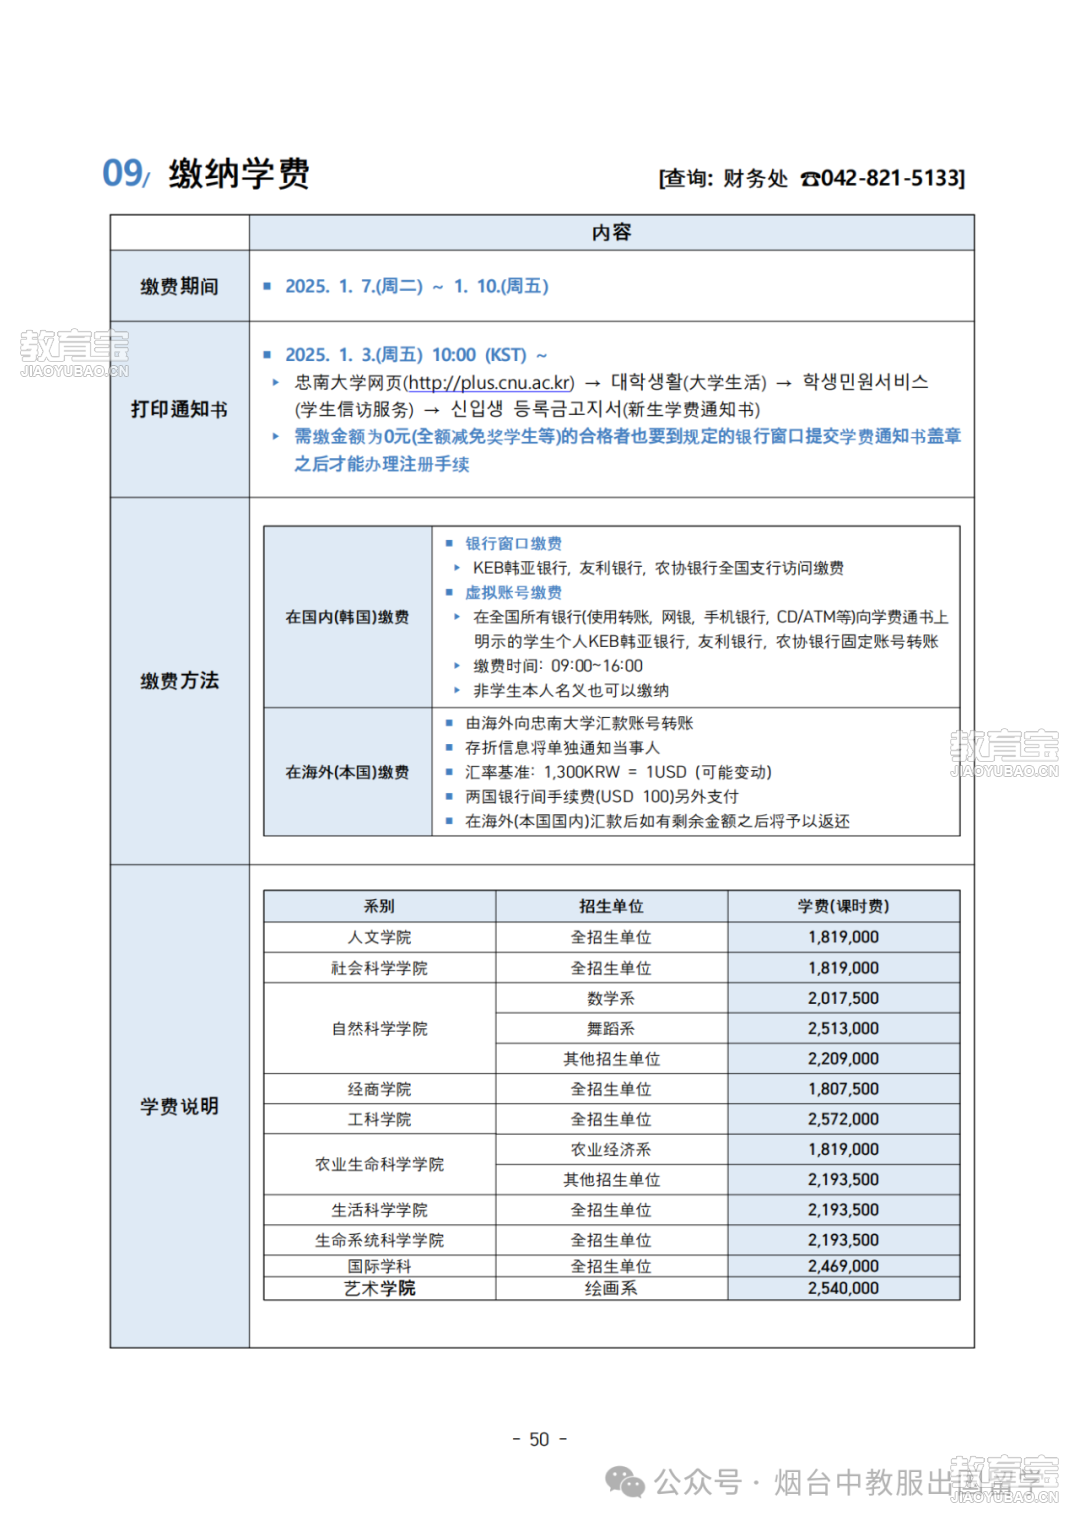Click the line 非学生本人名义也可以缴纳
The image size is (1080, 1526).
(571, 690)
